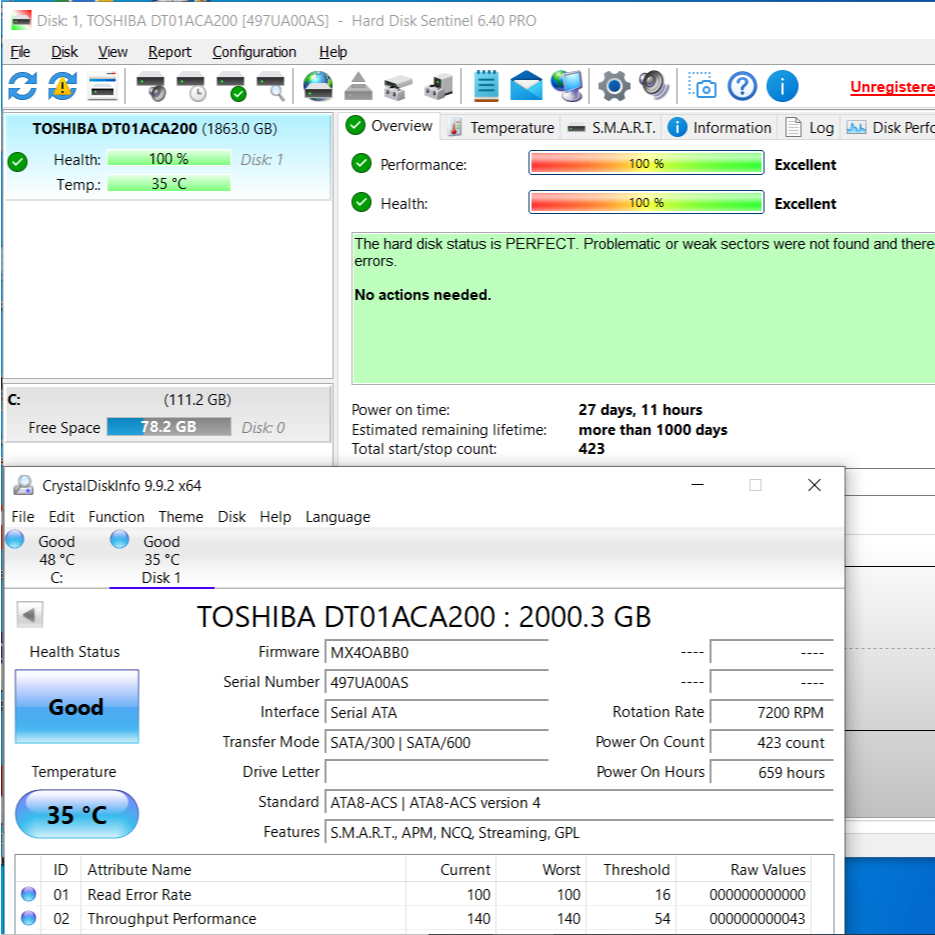
Task: Click the Health 100 % gradient bar in Overview
Action: [646, 202]
